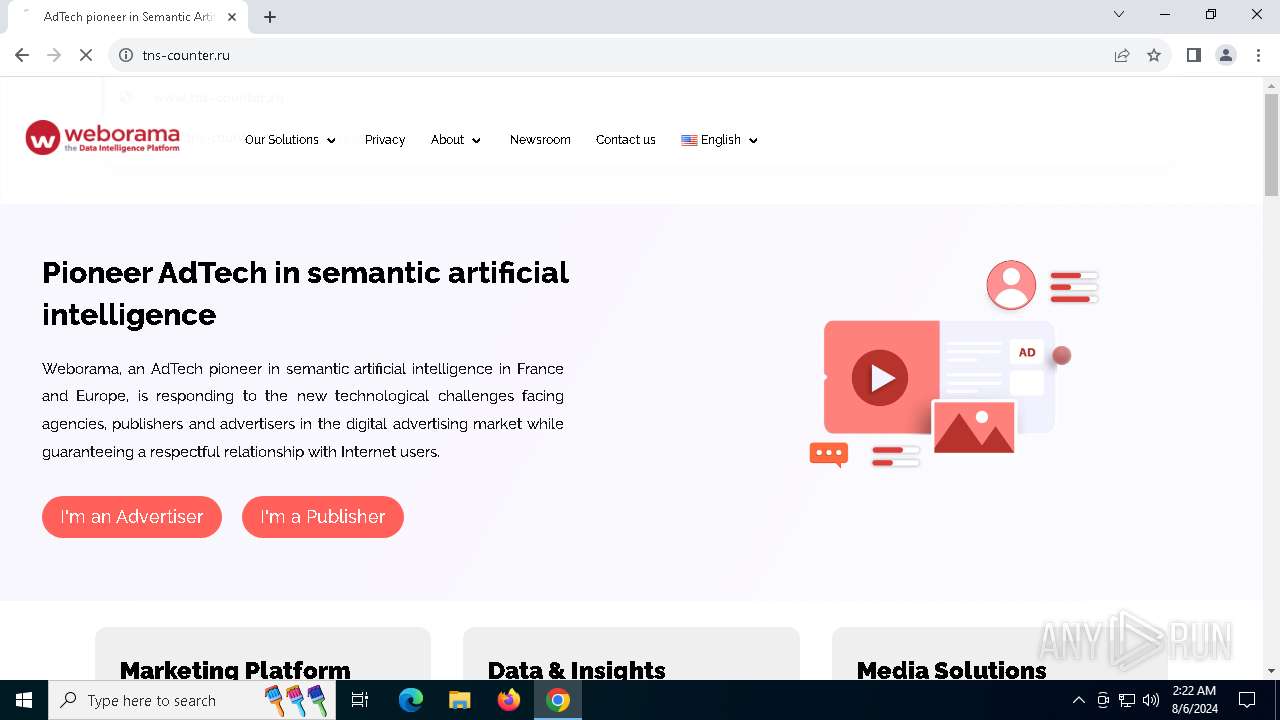This screenshot has width=1280, height=720.
Task: Click the Weborama logo
Action: point(103,138)
